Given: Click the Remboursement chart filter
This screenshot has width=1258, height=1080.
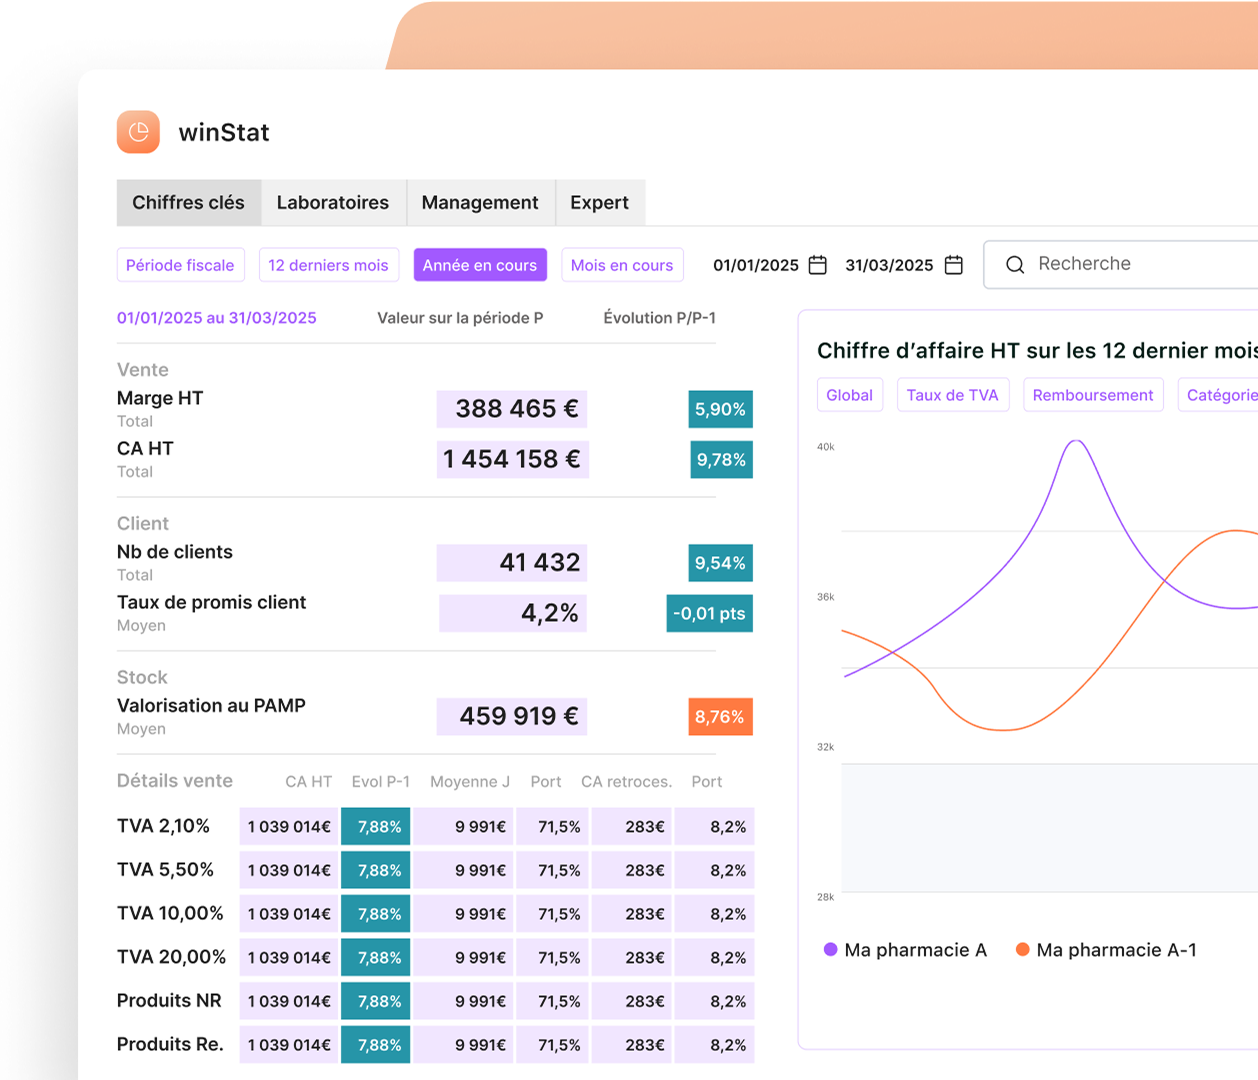Looking at the screenshot, I should tap(1092, 395).
